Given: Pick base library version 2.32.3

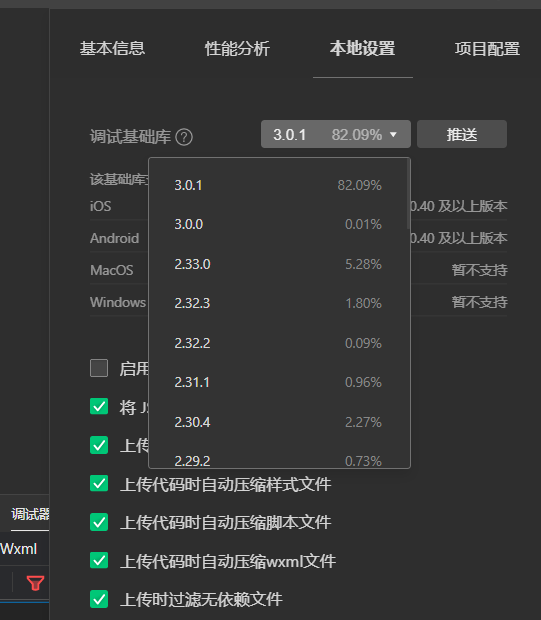Looking at the screenshot, I should tap(278, 303).
